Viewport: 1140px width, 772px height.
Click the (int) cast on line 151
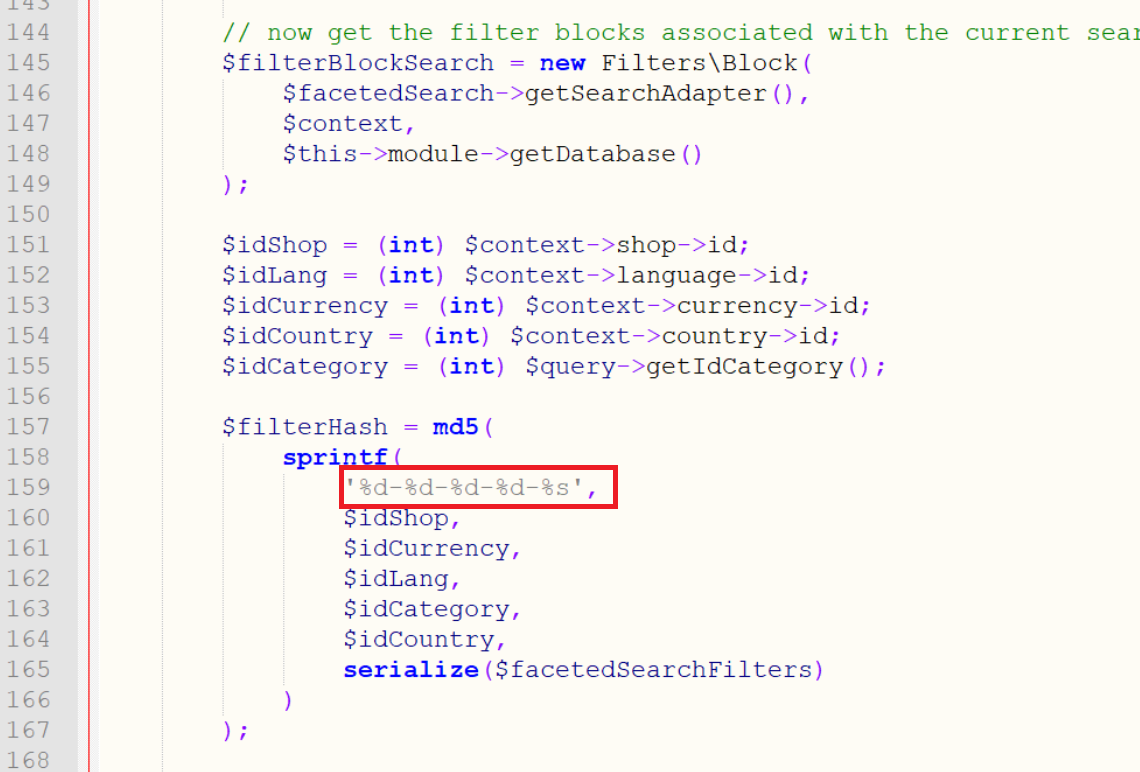click(411, 245)
